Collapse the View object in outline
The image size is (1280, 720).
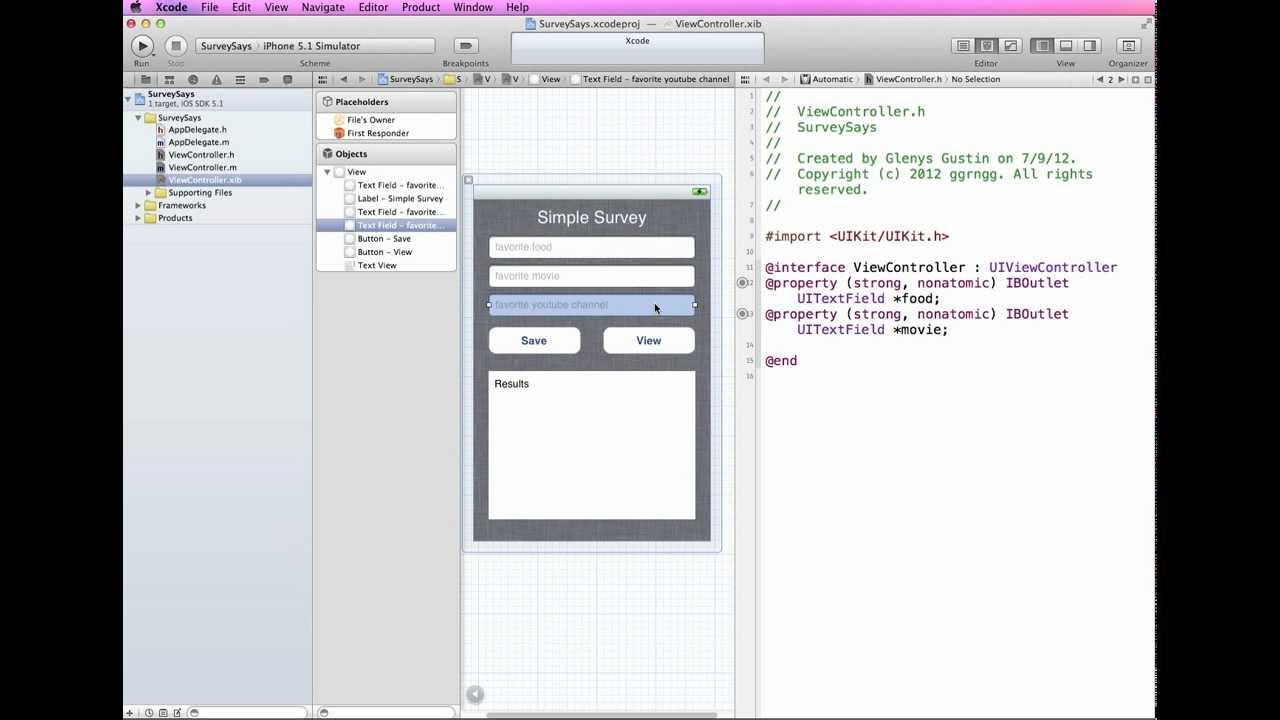click(327, 172)
